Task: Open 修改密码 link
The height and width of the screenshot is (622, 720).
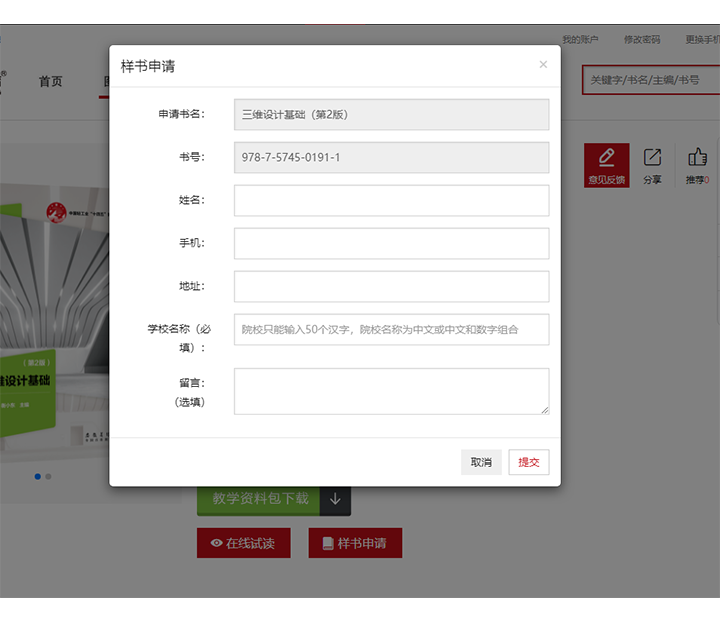Action: pyautogui.click(x=642, y=39)
